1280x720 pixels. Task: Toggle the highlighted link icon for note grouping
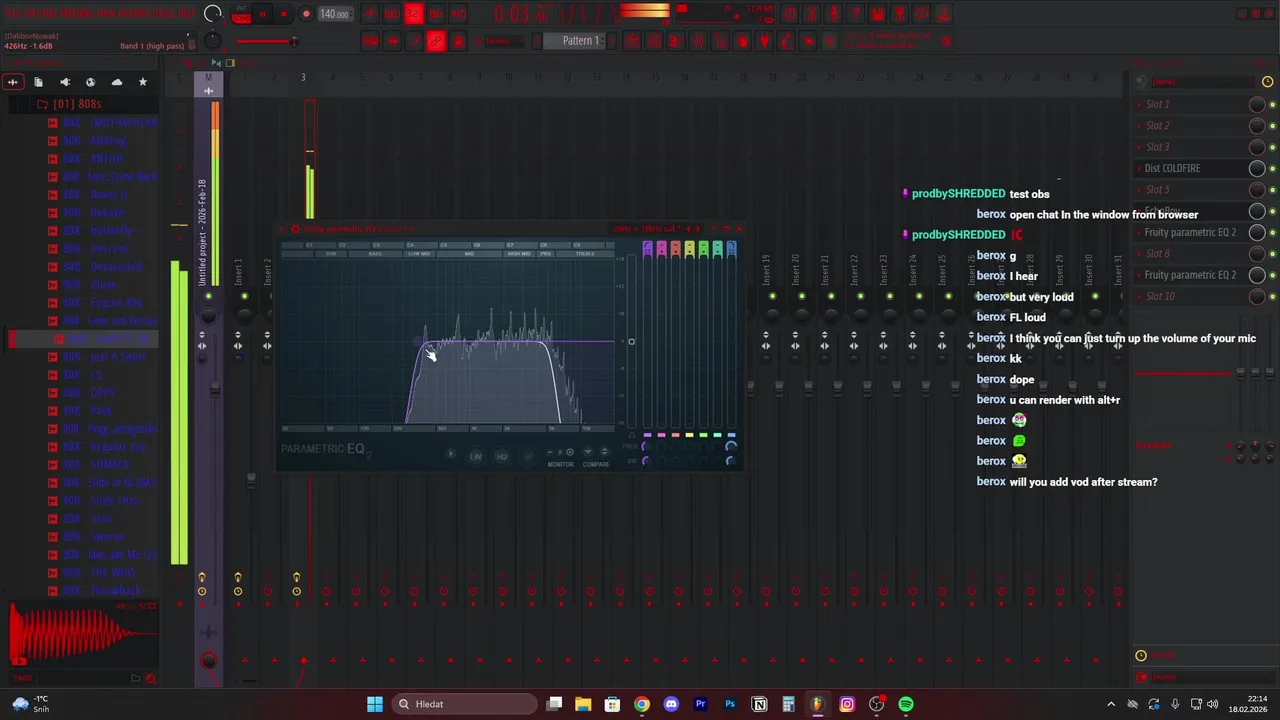(x=437, y=41)
